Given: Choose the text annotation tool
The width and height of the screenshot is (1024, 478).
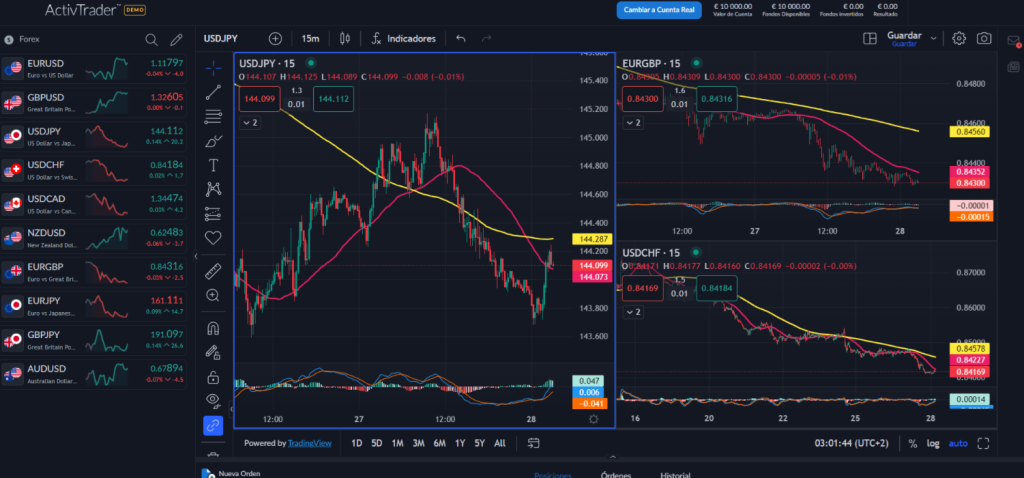Looking at the screenshot, I should [x=212, y=164].
